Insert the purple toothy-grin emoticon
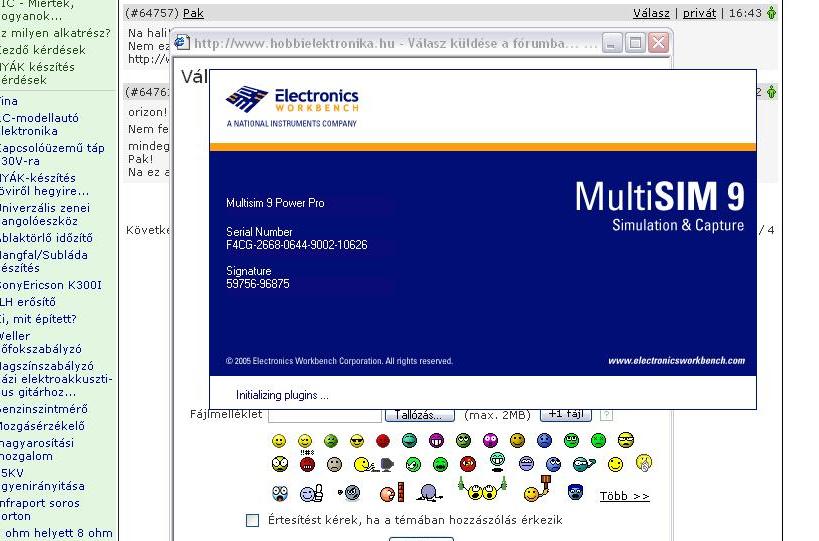Image resolution: width=819 pixels, height=541 pixels. (x=436, y=441)
